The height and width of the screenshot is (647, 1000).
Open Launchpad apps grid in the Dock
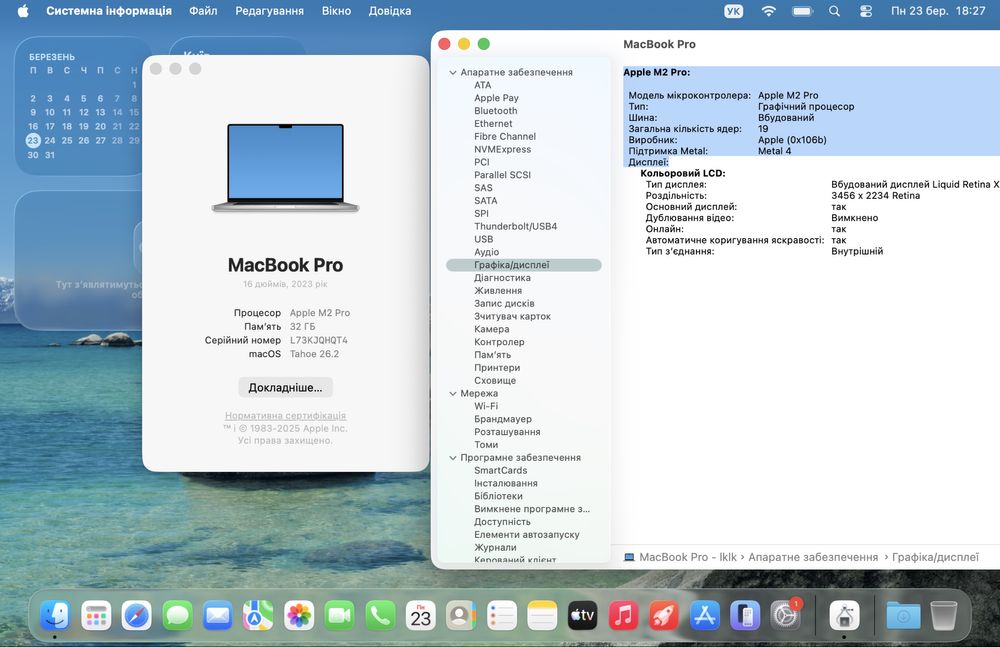[96, 616]
